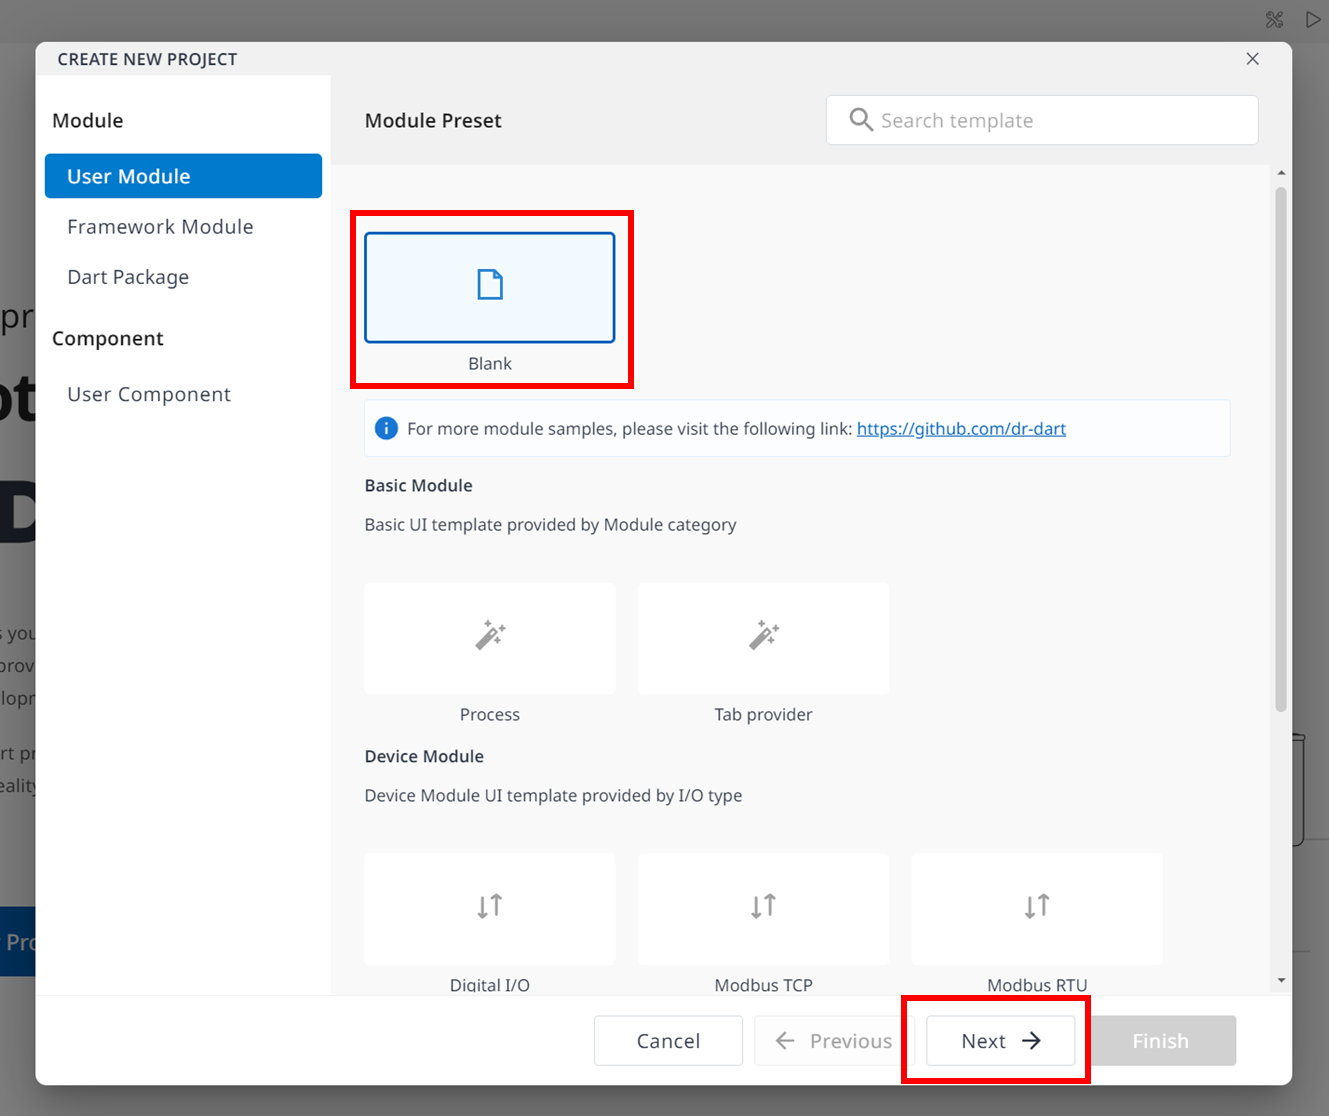Viewport: 1329px width, 1116px height.
Task: Click the Device Module heading
Action: tap(424, 757)
